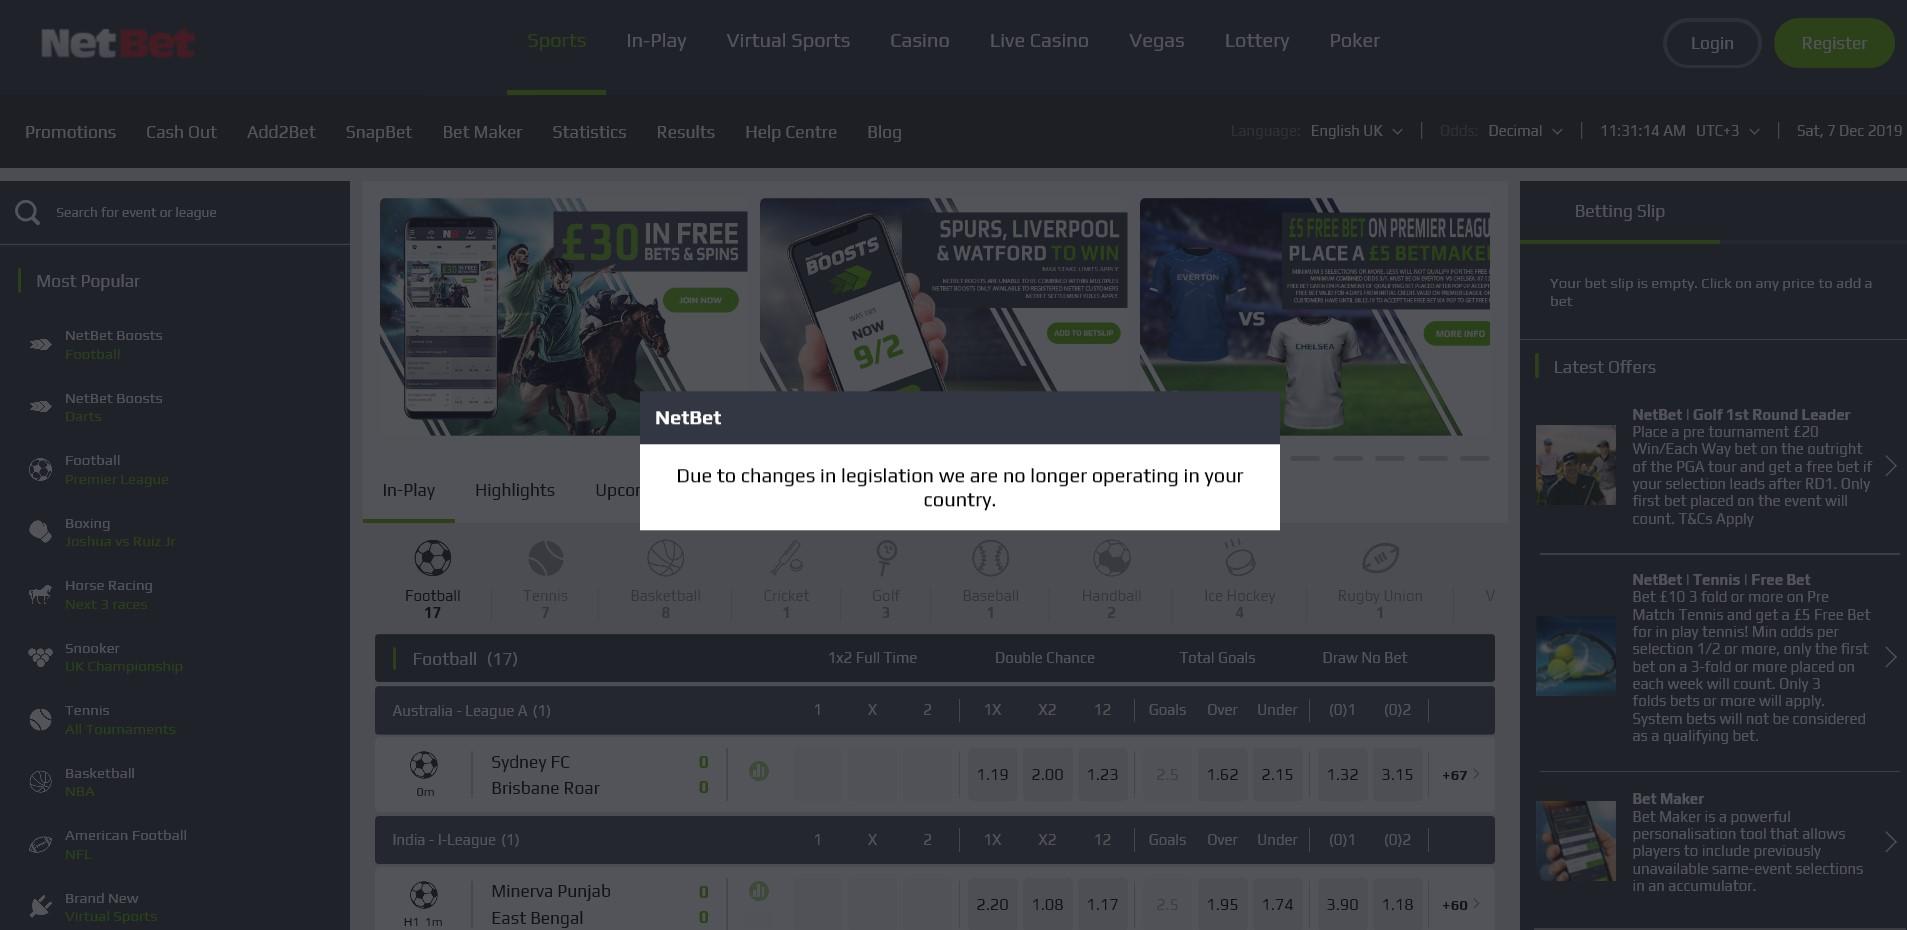Open the Odds Decimal format dropdown
This screenshot has height=930, width=1907.
point(1524,131)
